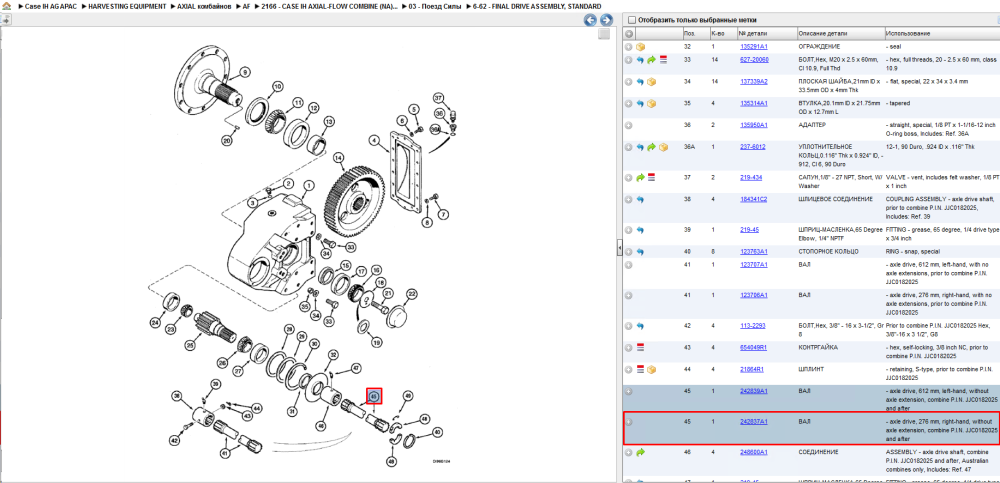The image size is (1000, 483).
Task: Click the blue arrow icon in row 36A
Action: click(640, 147)
